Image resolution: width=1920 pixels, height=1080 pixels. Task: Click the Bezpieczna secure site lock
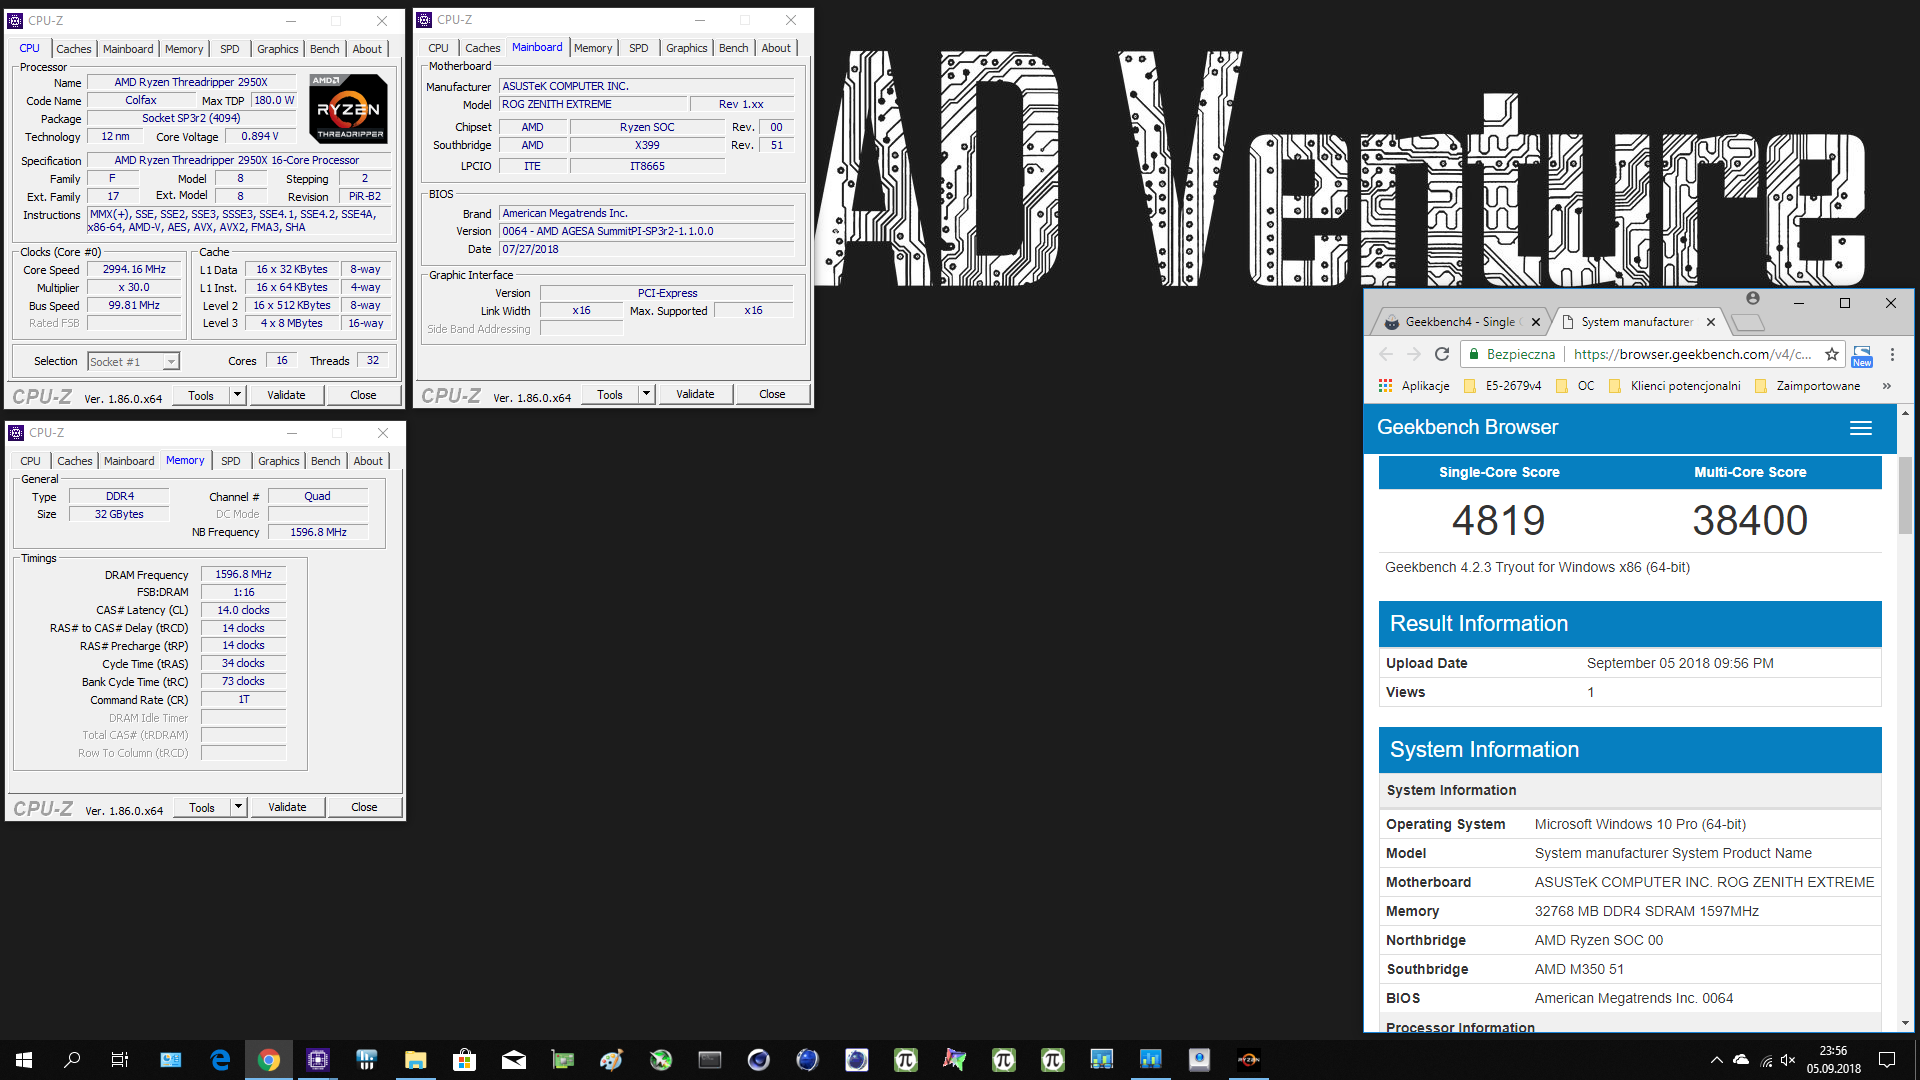(1511, 354)
